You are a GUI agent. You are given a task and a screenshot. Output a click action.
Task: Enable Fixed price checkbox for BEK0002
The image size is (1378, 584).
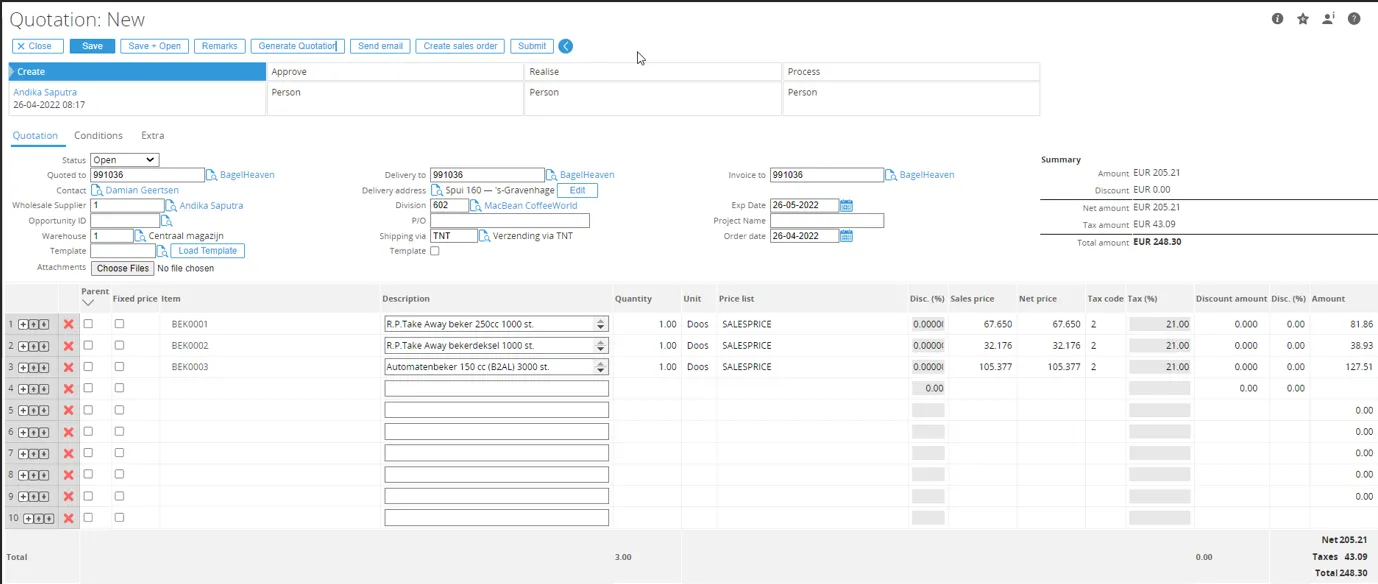[x=119, y=345]
